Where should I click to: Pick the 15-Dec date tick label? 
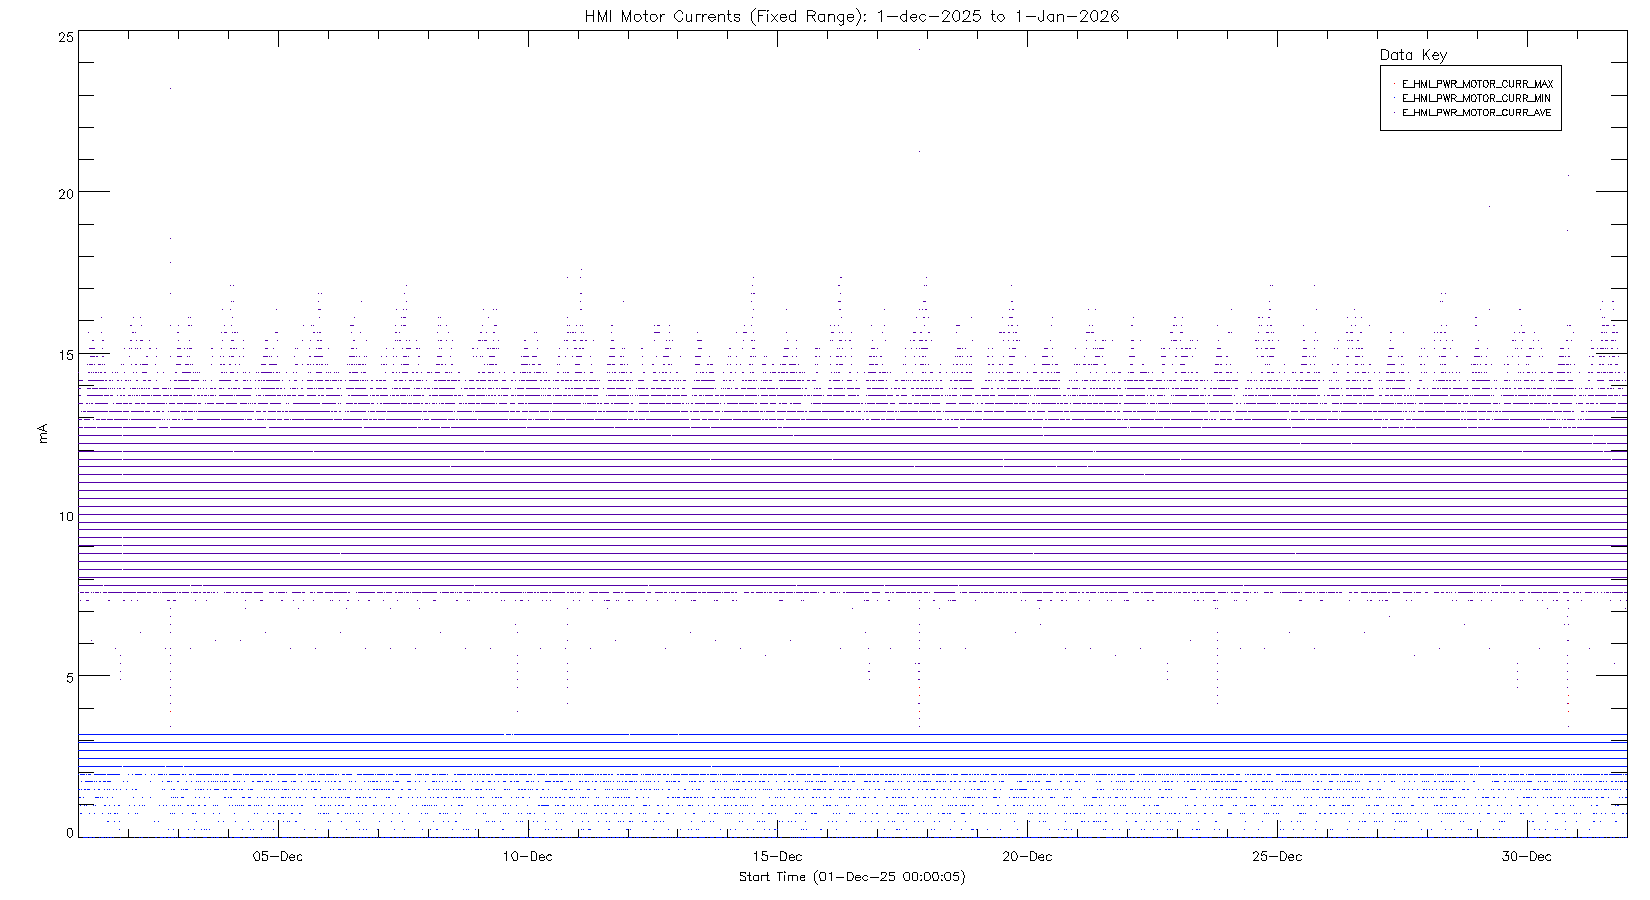pyautogui.click(x=777, y=856)
